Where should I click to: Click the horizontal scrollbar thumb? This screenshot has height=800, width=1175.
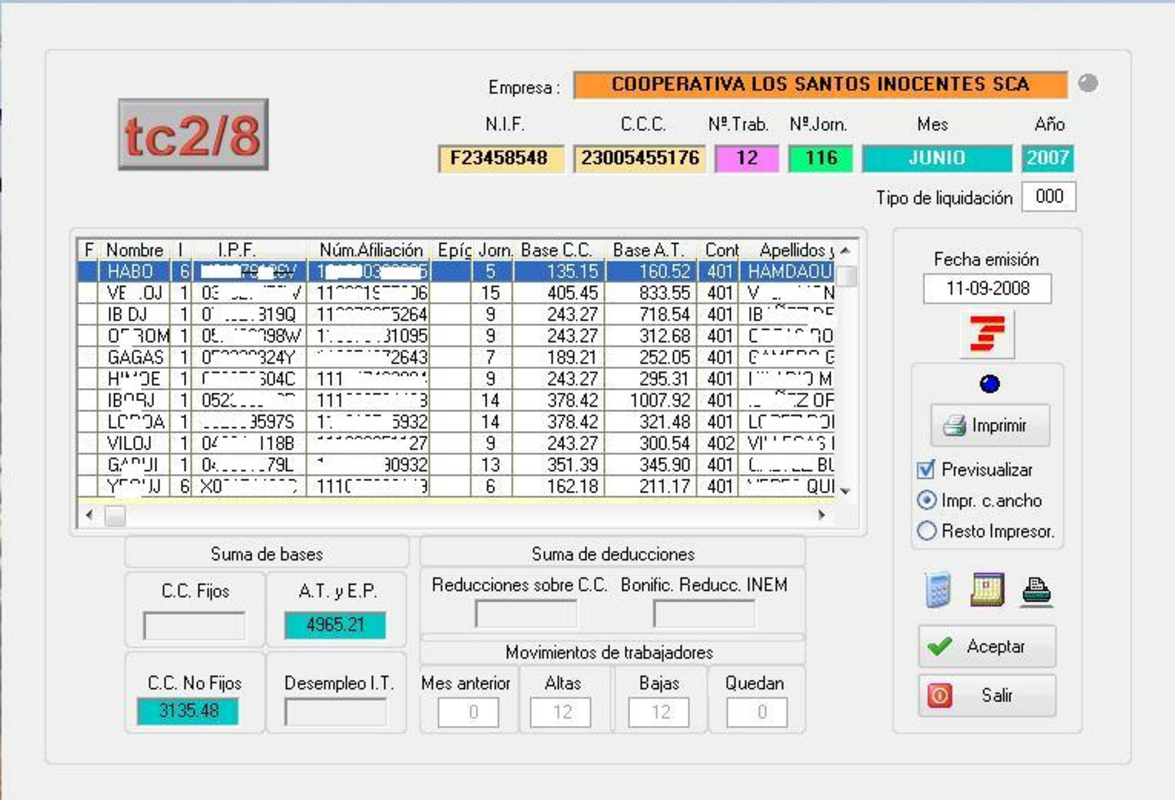coord(115,515)
